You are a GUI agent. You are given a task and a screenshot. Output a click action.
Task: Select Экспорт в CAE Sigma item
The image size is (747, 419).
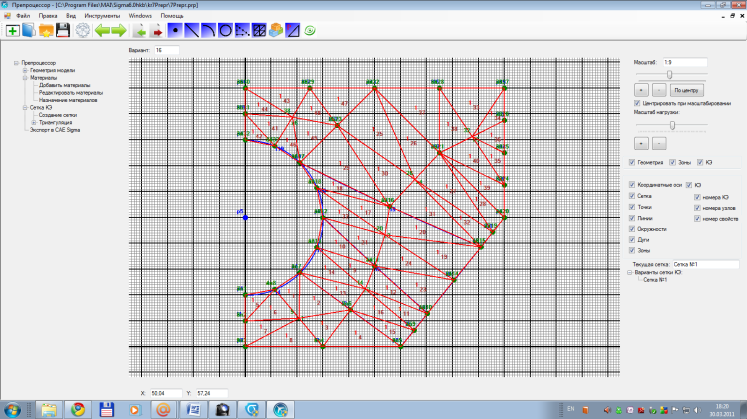click(55, 130)
